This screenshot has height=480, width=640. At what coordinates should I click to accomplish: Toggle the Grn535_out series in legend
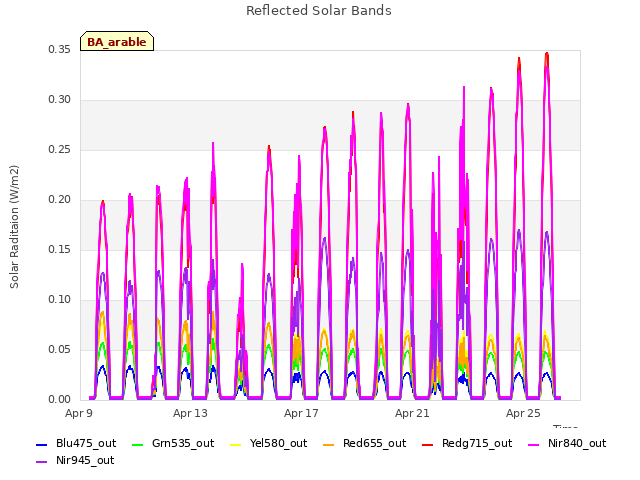coord(173,443)
